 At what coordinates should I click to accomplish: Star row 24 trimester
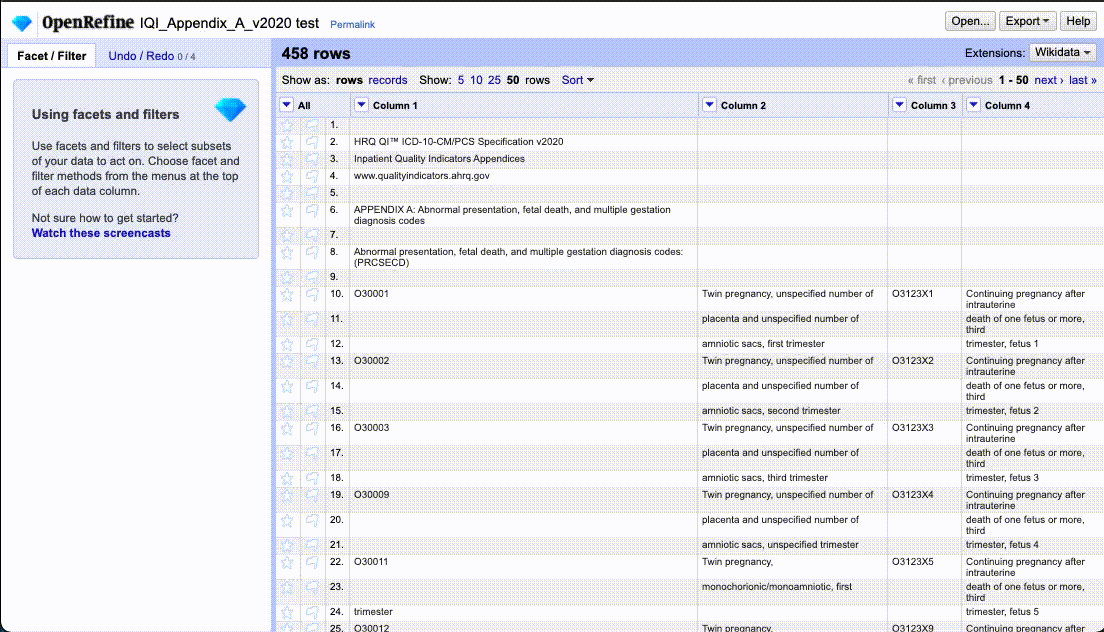tap(287, 613)
